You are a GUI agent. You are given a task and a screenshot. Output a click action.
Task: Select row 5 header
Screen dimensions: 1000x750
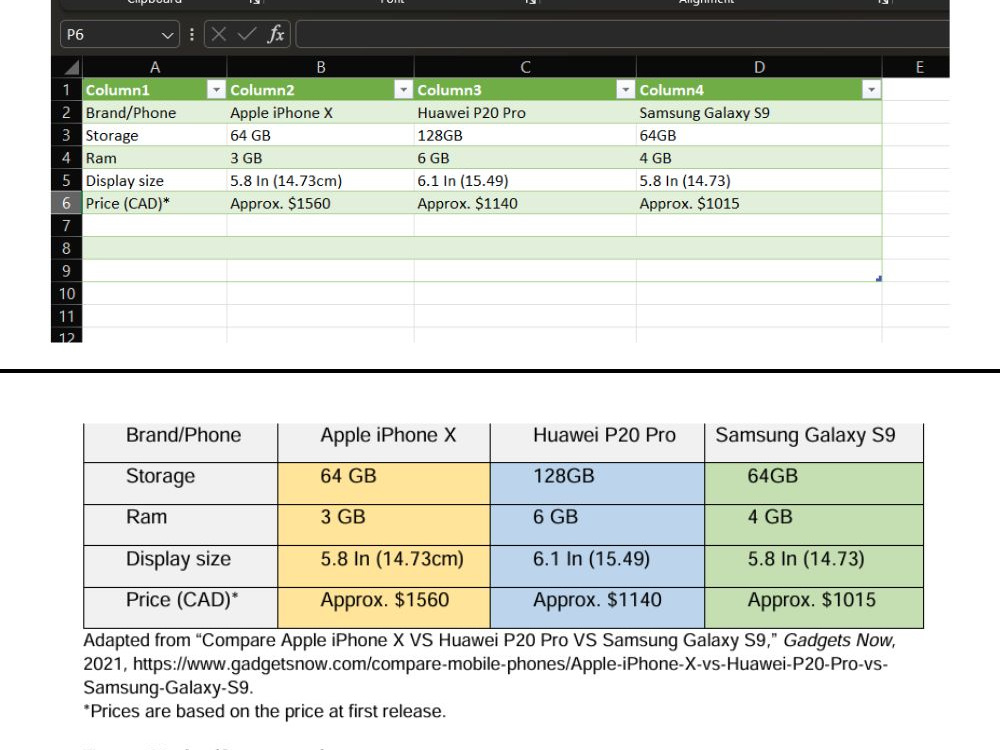click(x=66, y=180)
